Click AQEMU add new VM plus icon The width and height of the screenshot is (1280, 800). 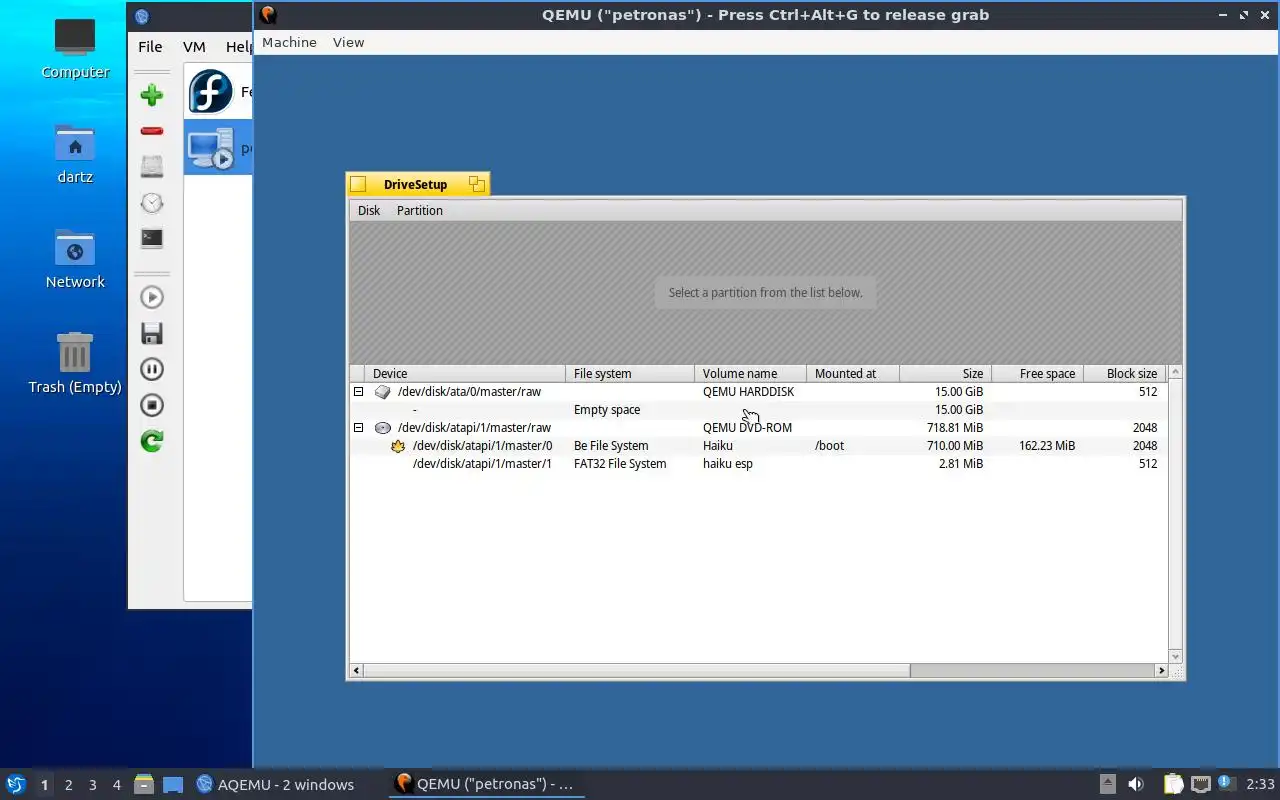tap(151, 95)
